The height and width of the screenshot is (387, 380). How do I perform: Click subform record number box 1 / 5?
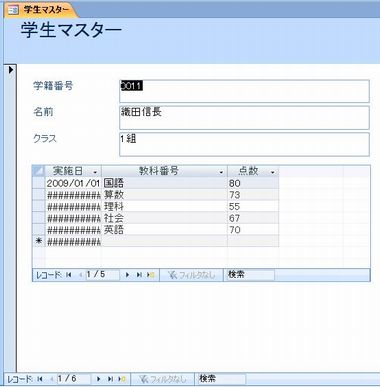[102, 275]
